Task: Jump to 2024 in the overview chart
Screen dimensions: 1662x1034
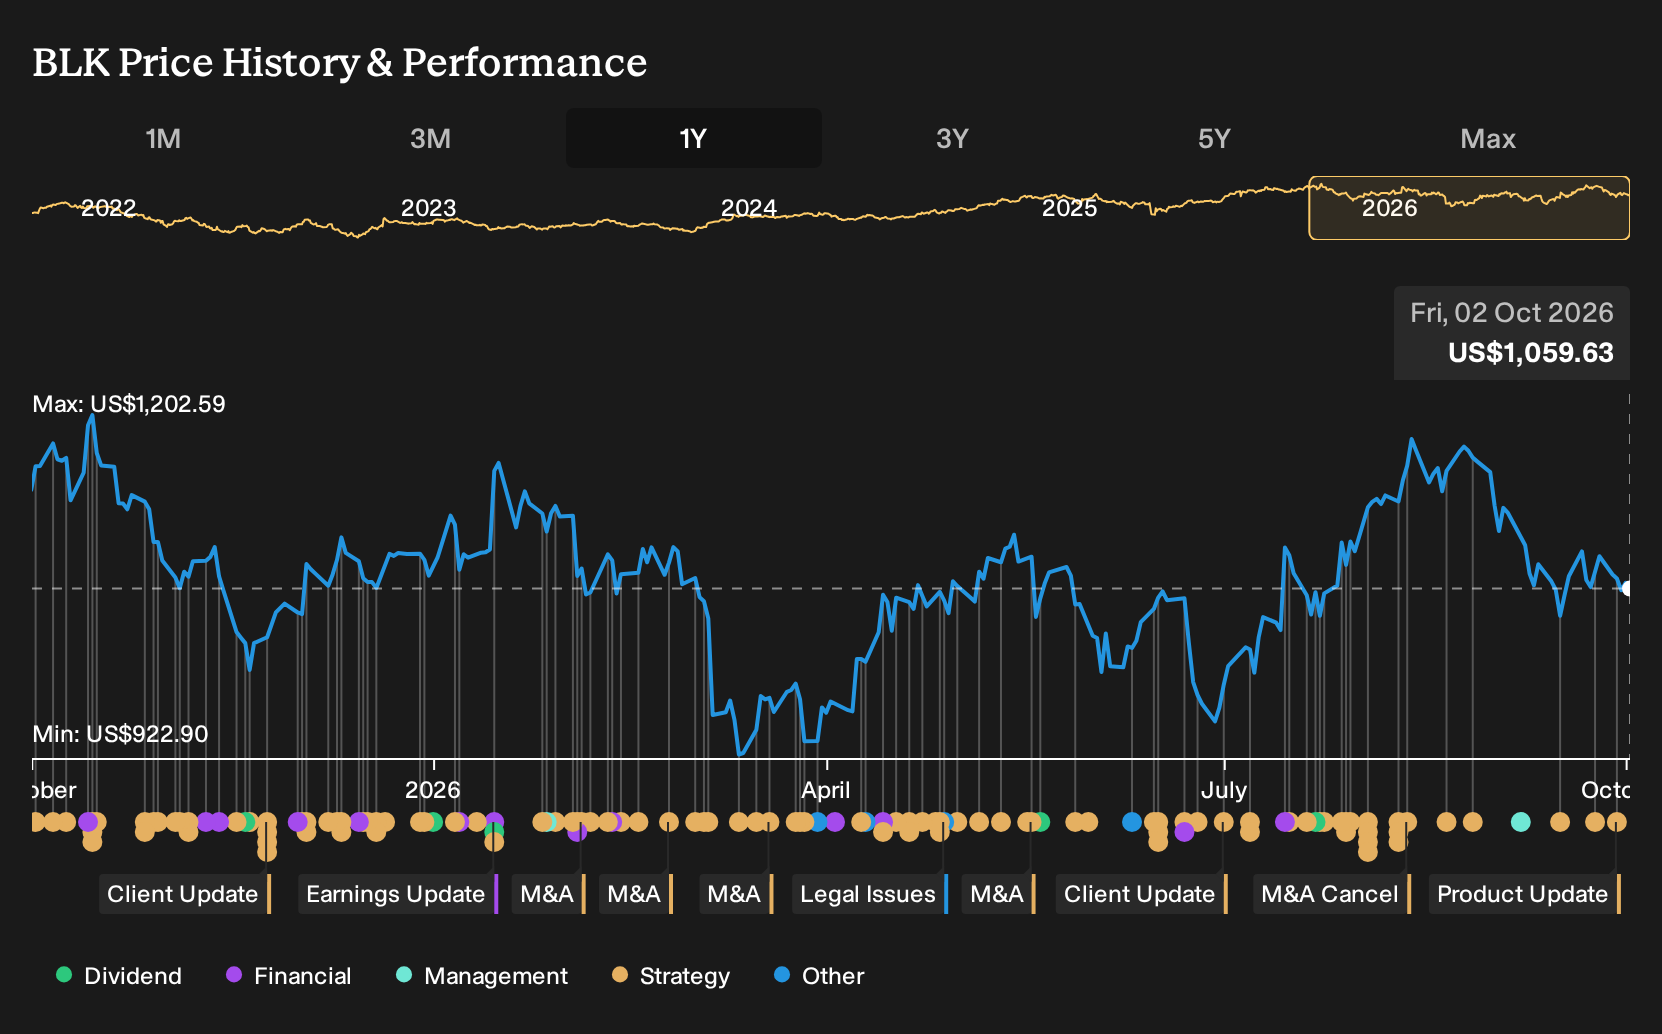Action: coord(749,208)
